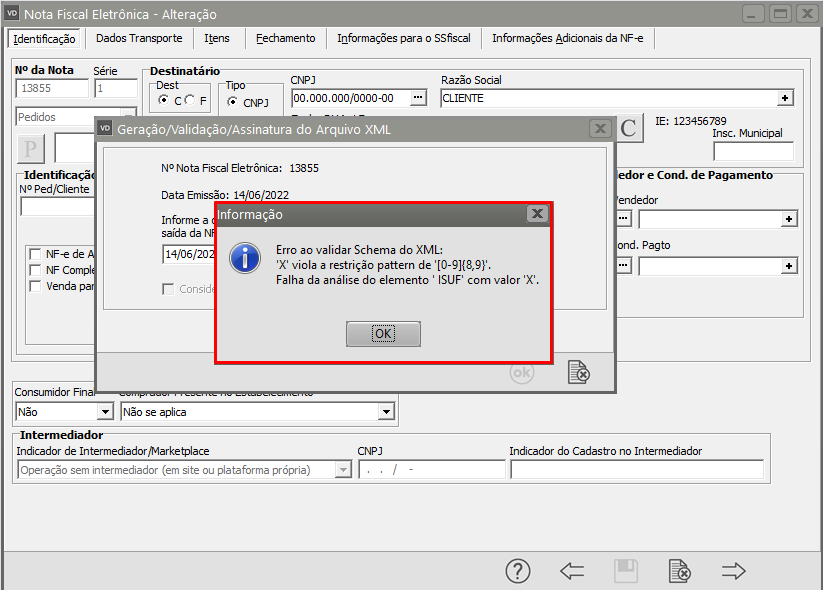Click the large C button near IE
This screenshot has height=590, width=823.
pyautogui.click(x=628, y=128)
